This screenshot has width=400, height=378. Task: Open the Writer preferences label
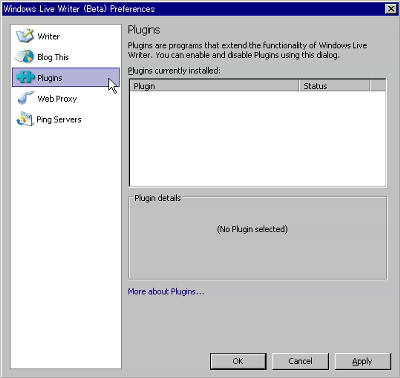coord(48,36)
